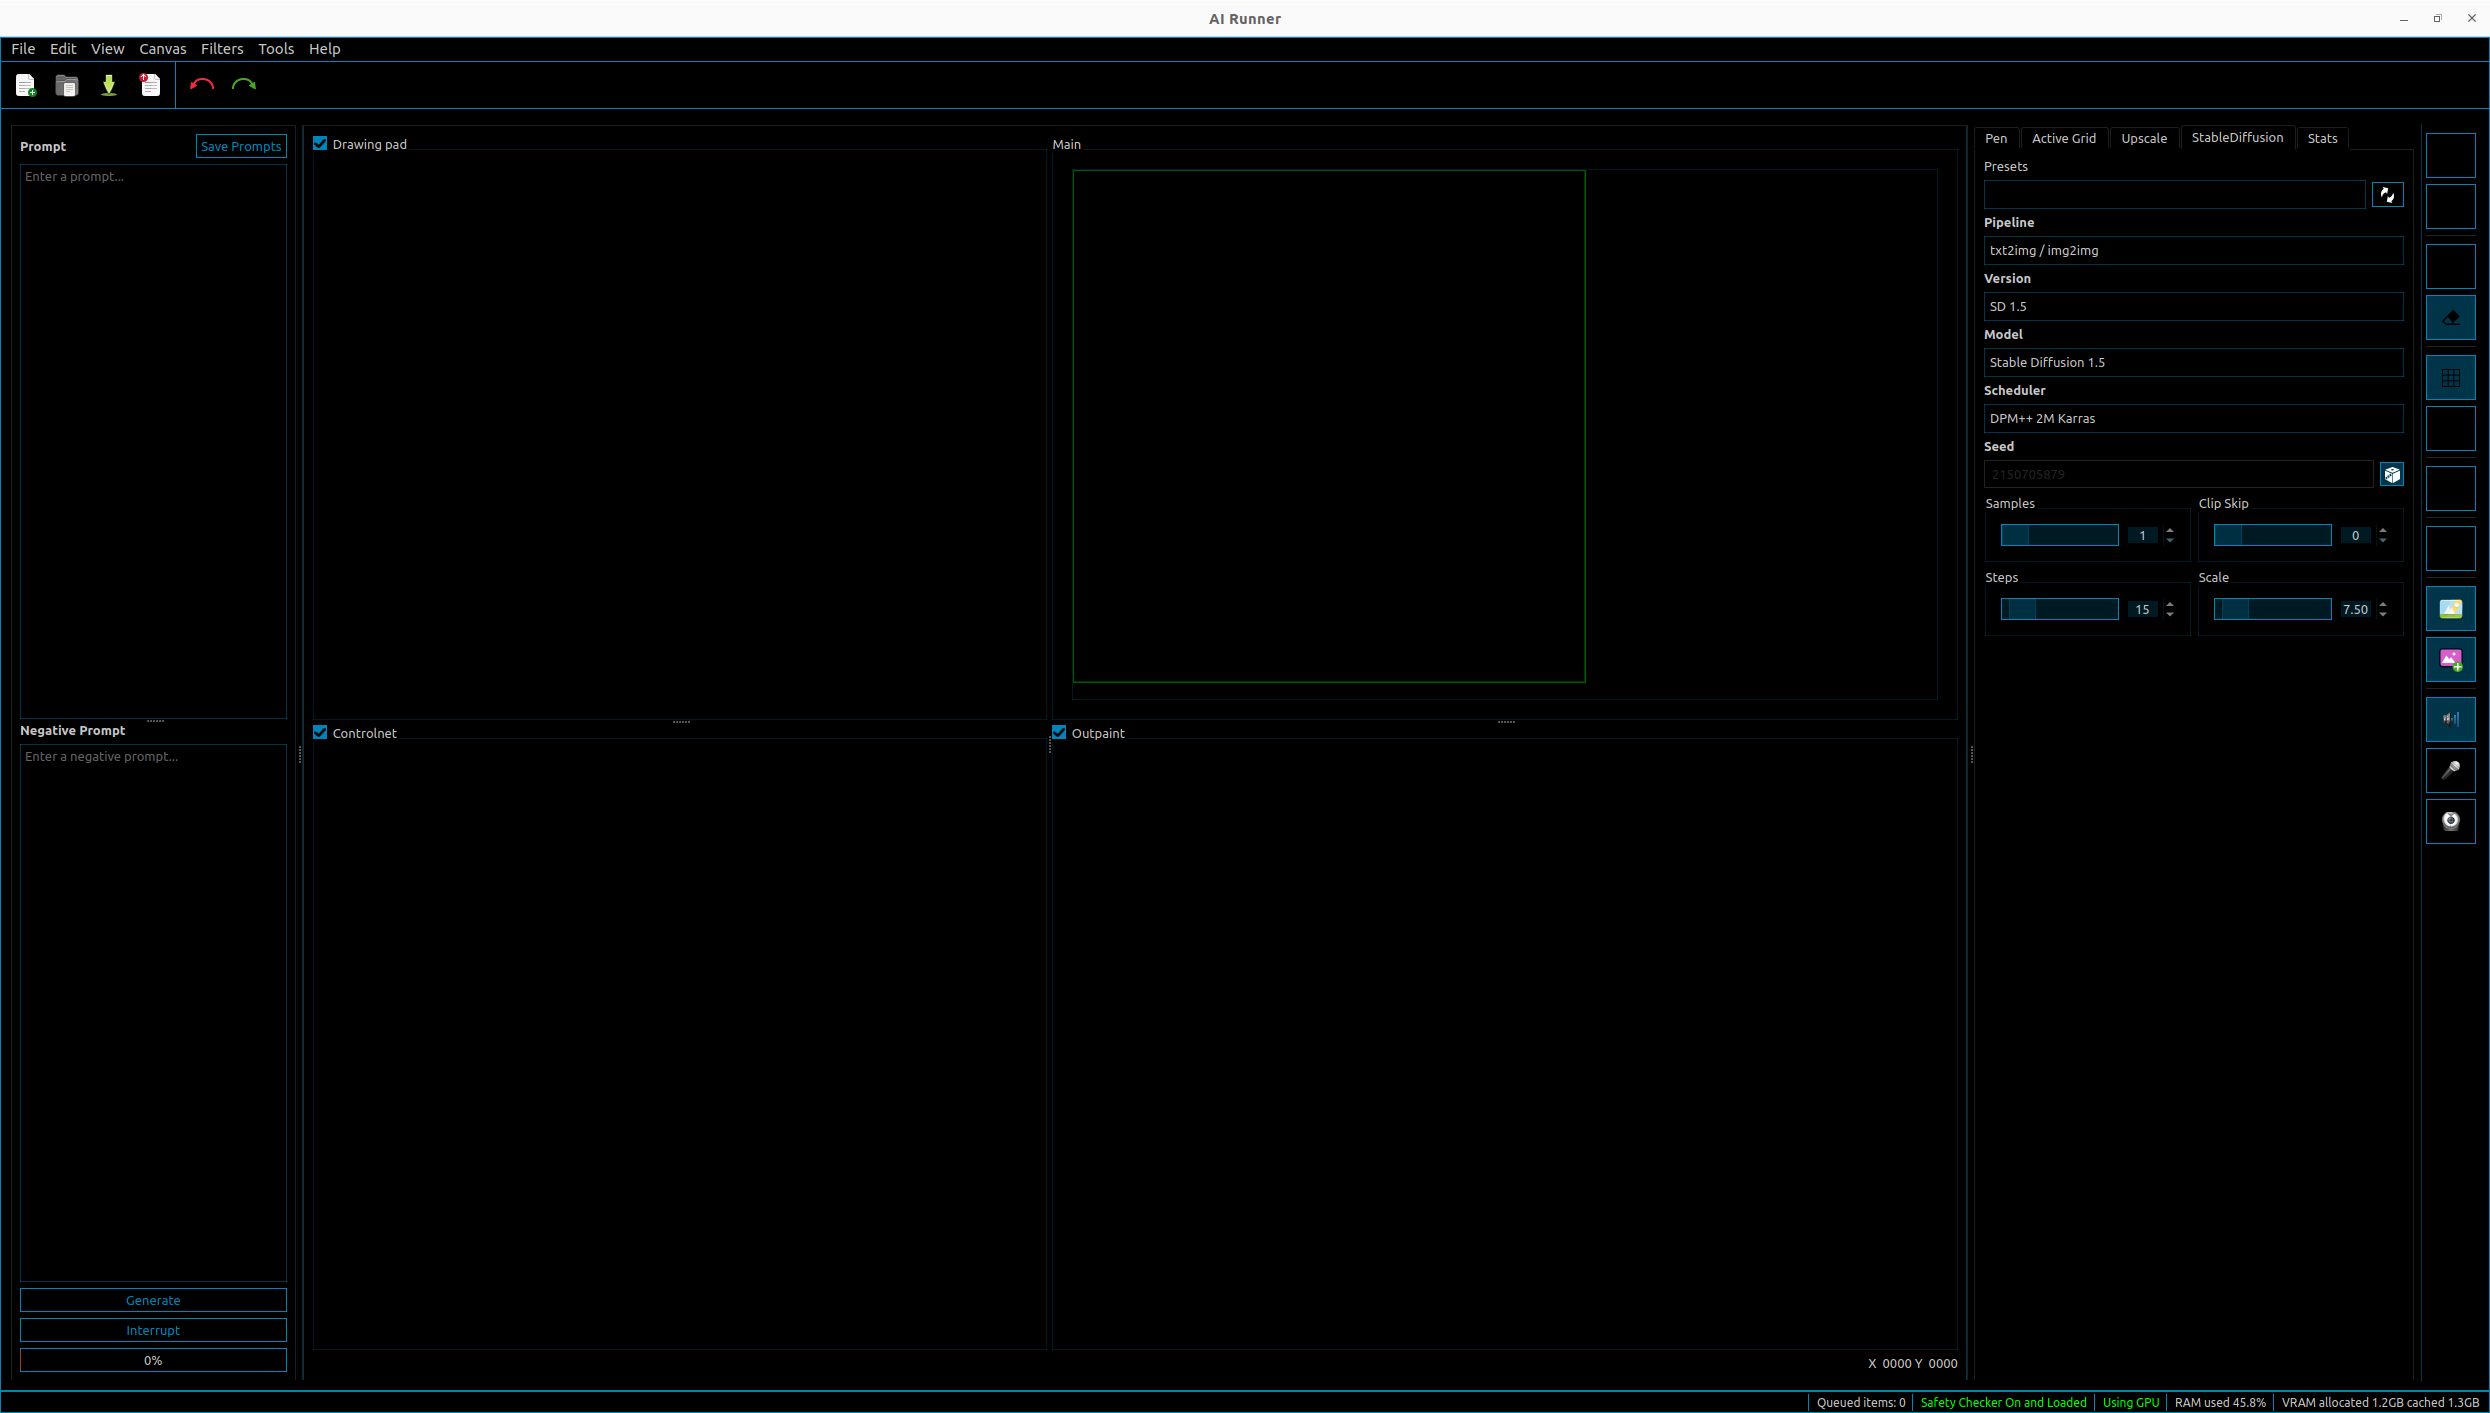Toggle the Drawing pad checkbox
This screenshot has height=1413, width=2490.
pyautogui.click(x=322, y=144)
